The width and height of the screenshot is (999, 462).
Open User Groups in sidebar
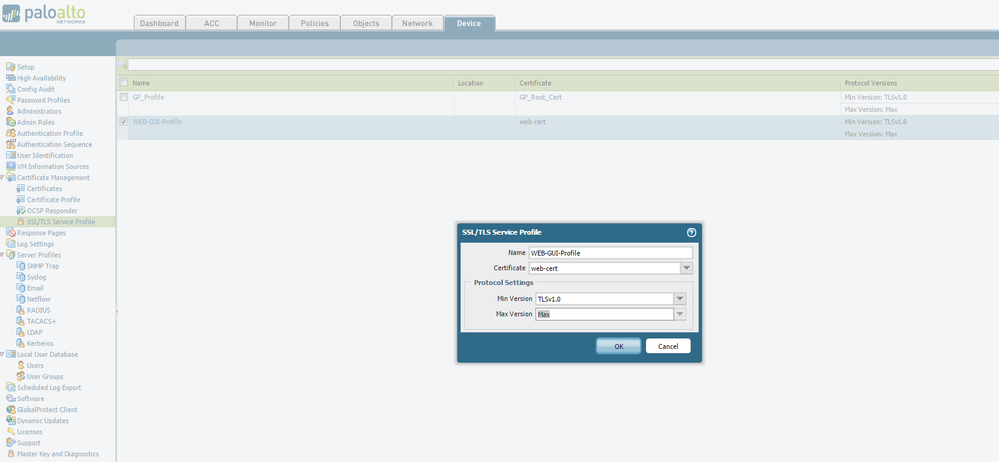tap(45, 377)
